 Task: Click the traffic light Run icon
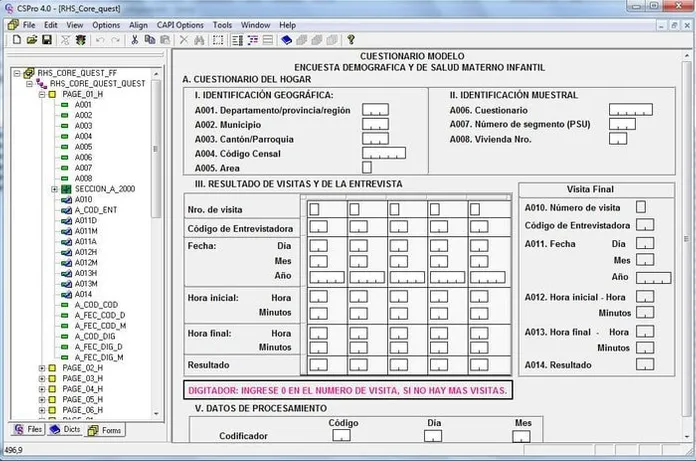[81, 40]
